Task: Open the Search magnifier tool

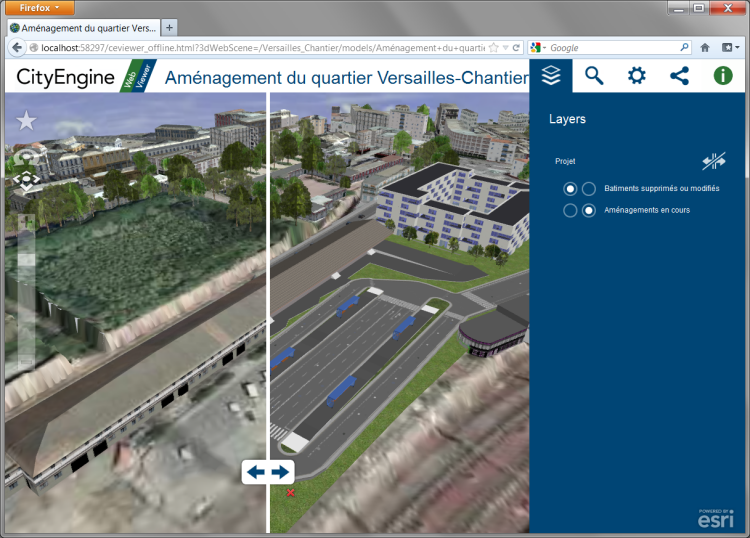Action: pos(594,76)
